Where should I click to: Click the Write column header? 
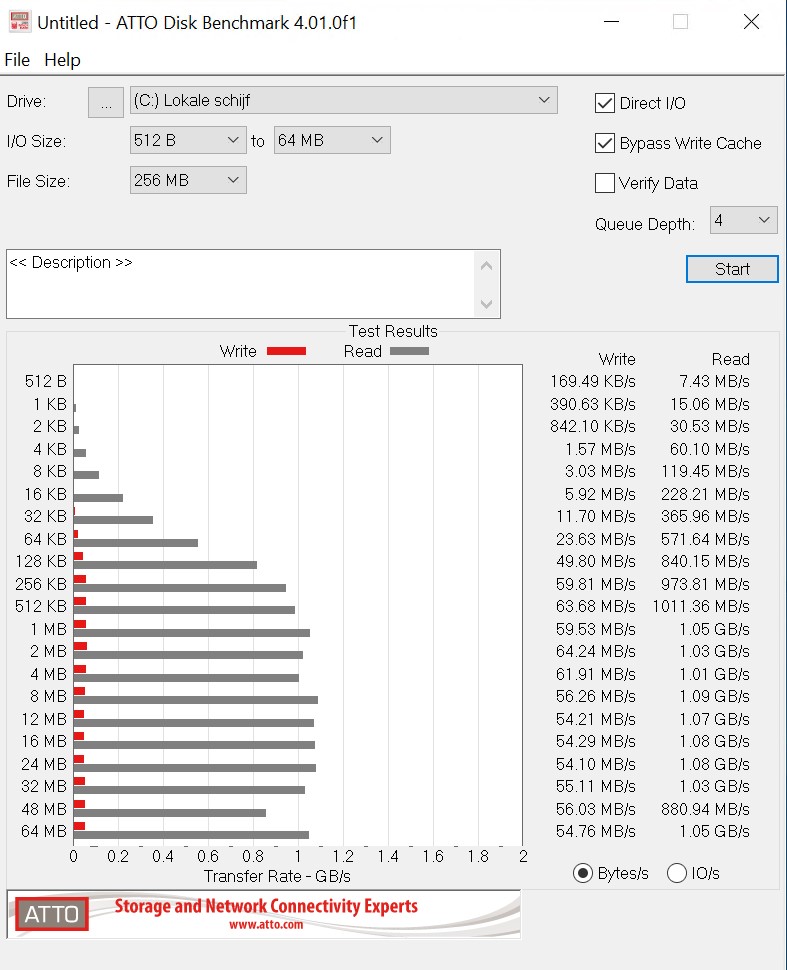(617, 359)
